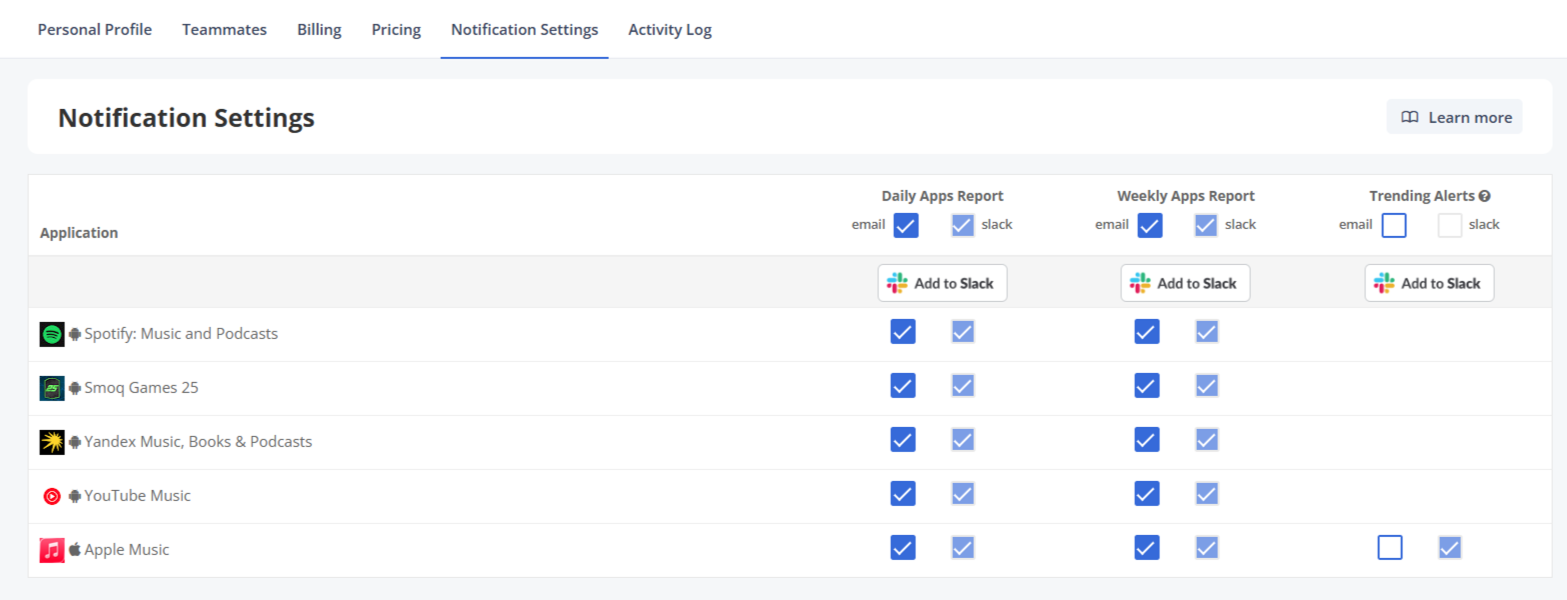Toggle Weekly Apps Report slack header checkbox

coord(1206,225)
